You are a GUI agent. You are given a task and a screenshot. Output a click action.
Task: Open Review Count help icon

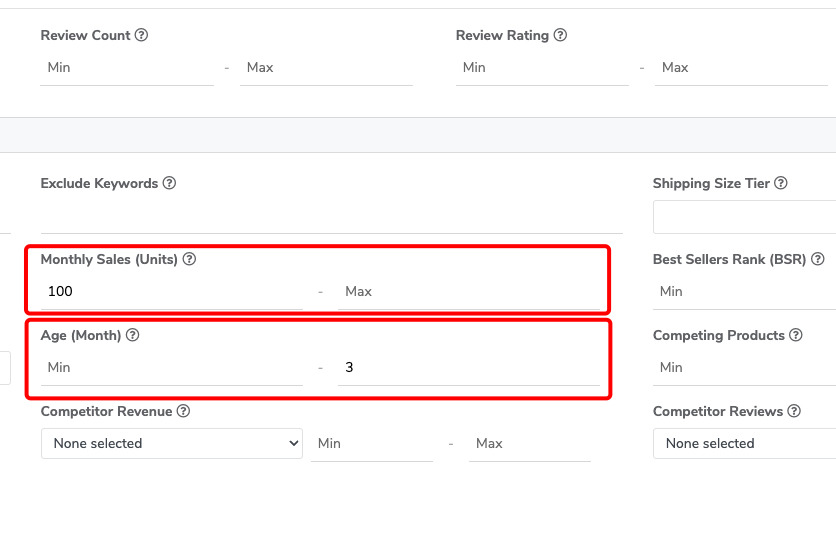click(141, 35)
